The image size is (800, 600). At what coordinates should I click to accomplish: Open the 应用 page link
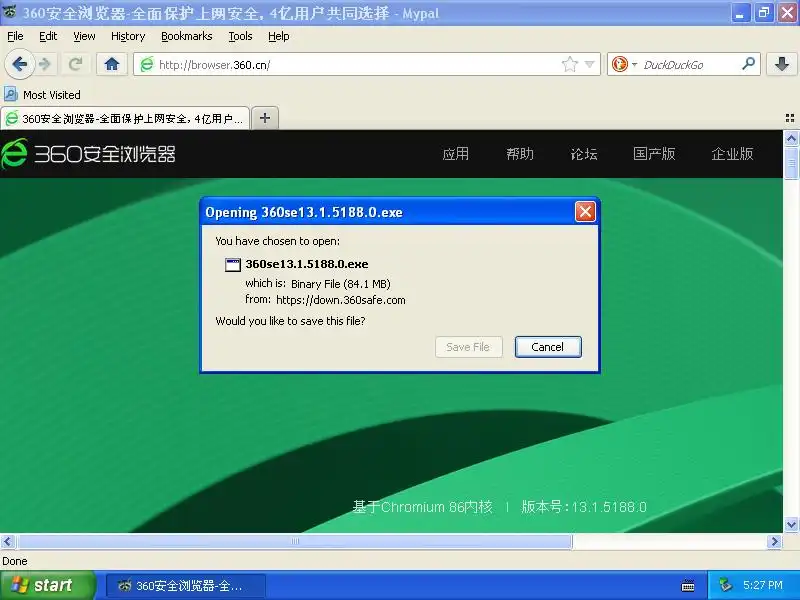(x=456, y=154)
